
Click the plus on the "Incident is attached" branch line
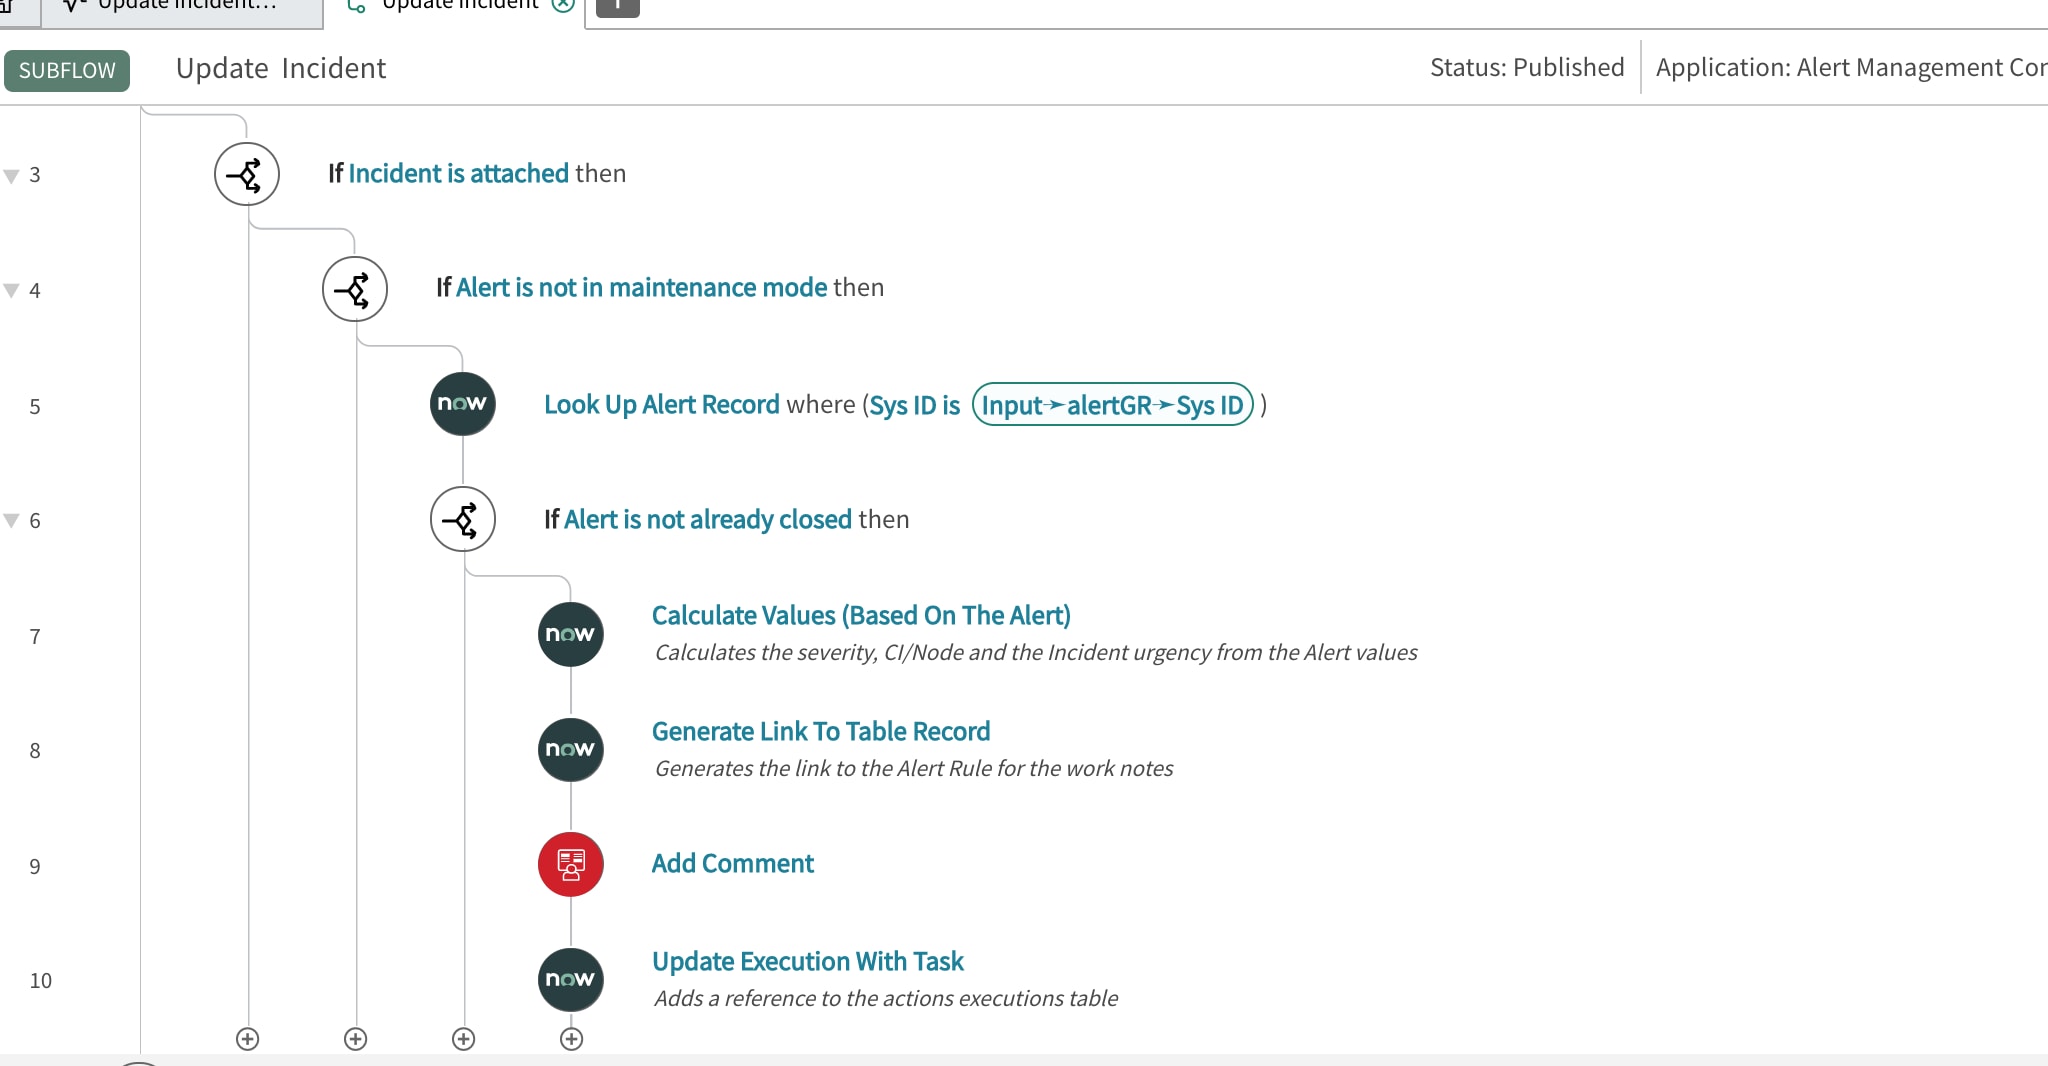pyautogui.click(x=247, y=1039)
